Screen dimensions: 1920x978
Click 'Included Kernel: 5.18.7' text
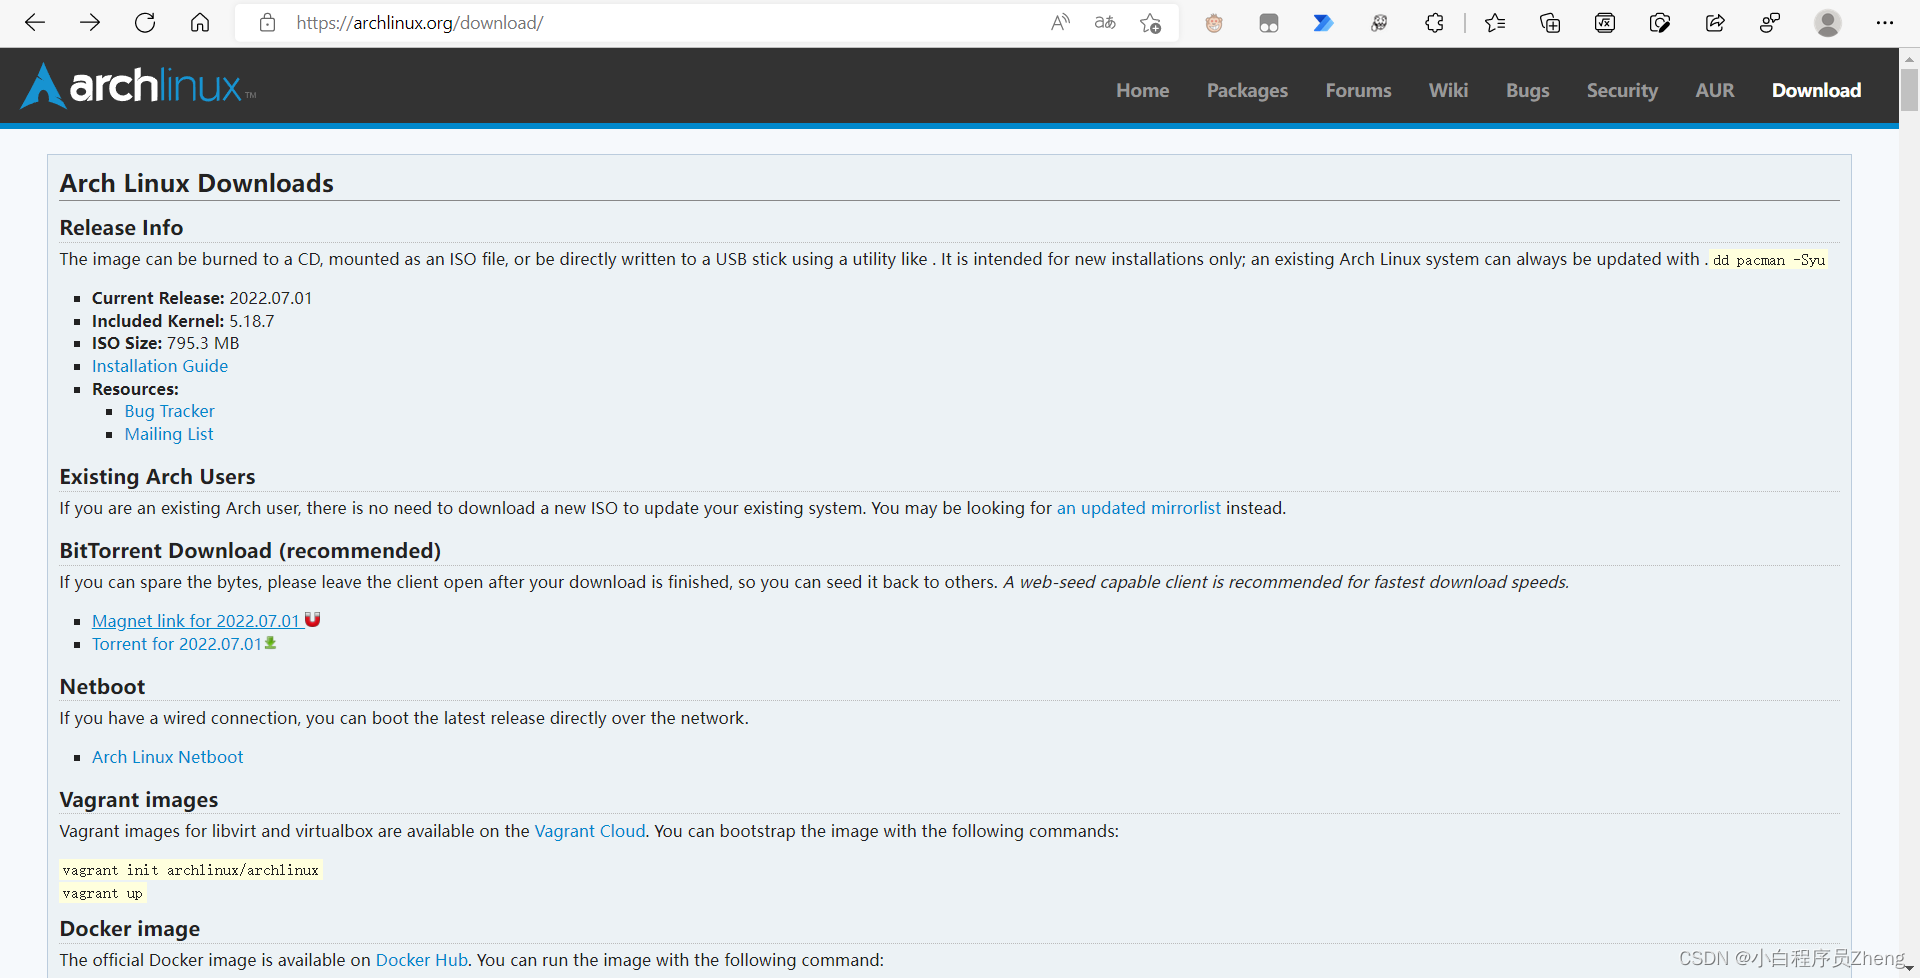[x=183, y=321]
